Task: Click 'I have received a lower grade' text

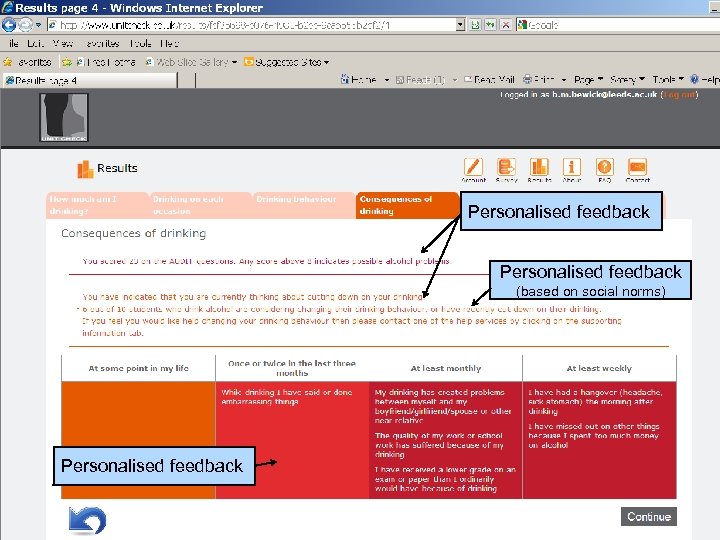Action: click(x=445, y=479)
